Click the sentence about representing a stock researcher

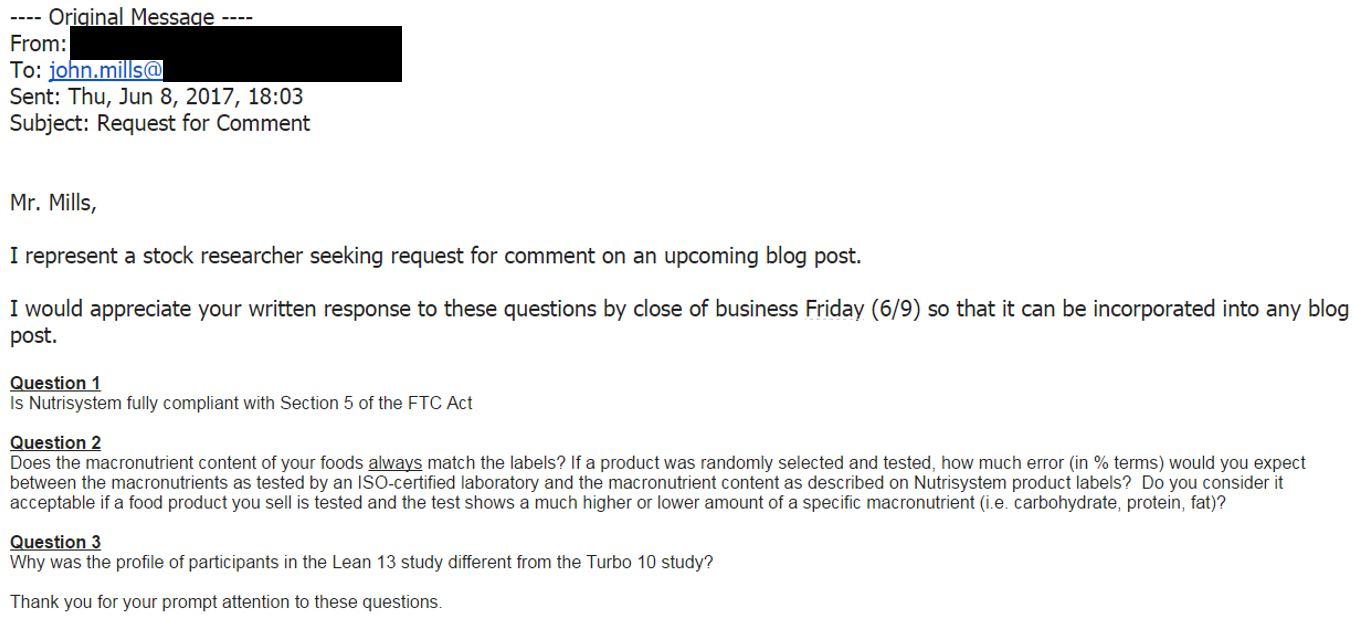435,256
